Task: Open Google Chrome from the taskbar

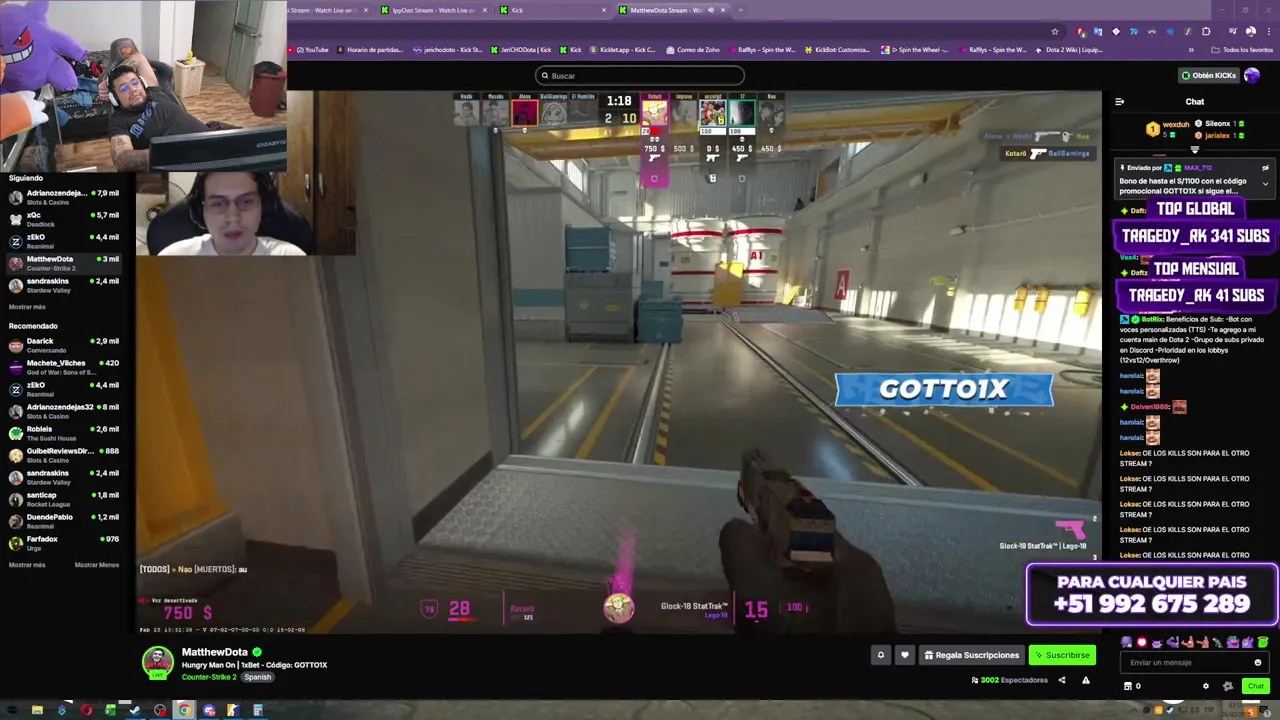Action: pos(184,710)
